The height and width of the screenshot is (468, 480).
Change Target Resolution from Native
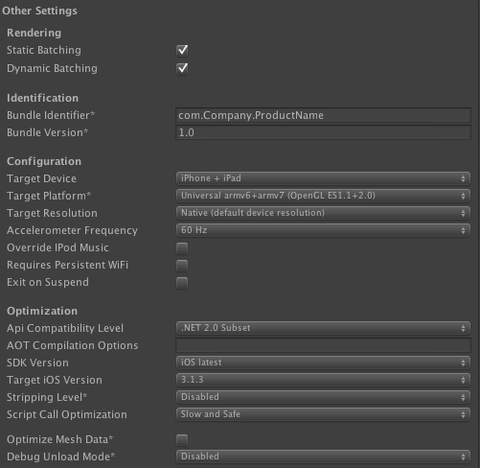tap(323, 213)
